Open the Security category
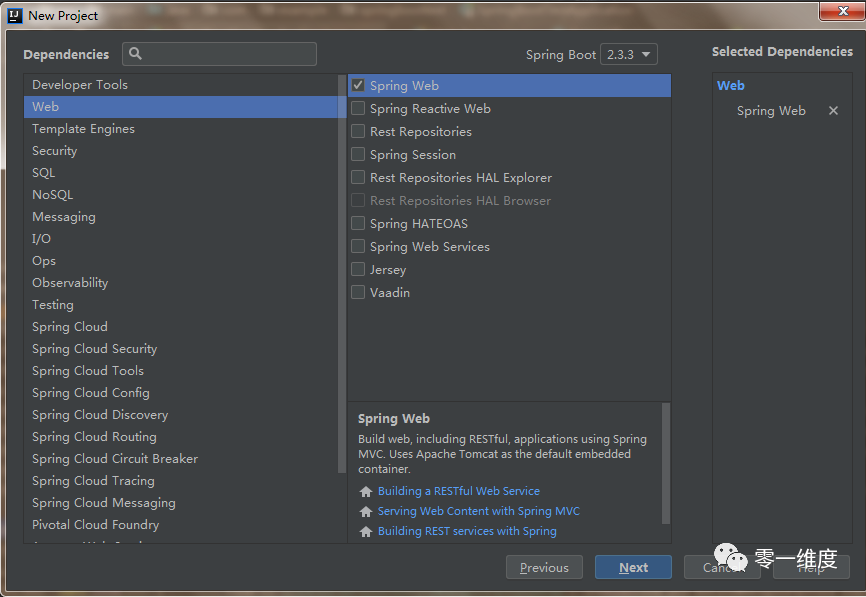Image resolution: width=866 pixels, height=597 pixels. tap(181, 151)
